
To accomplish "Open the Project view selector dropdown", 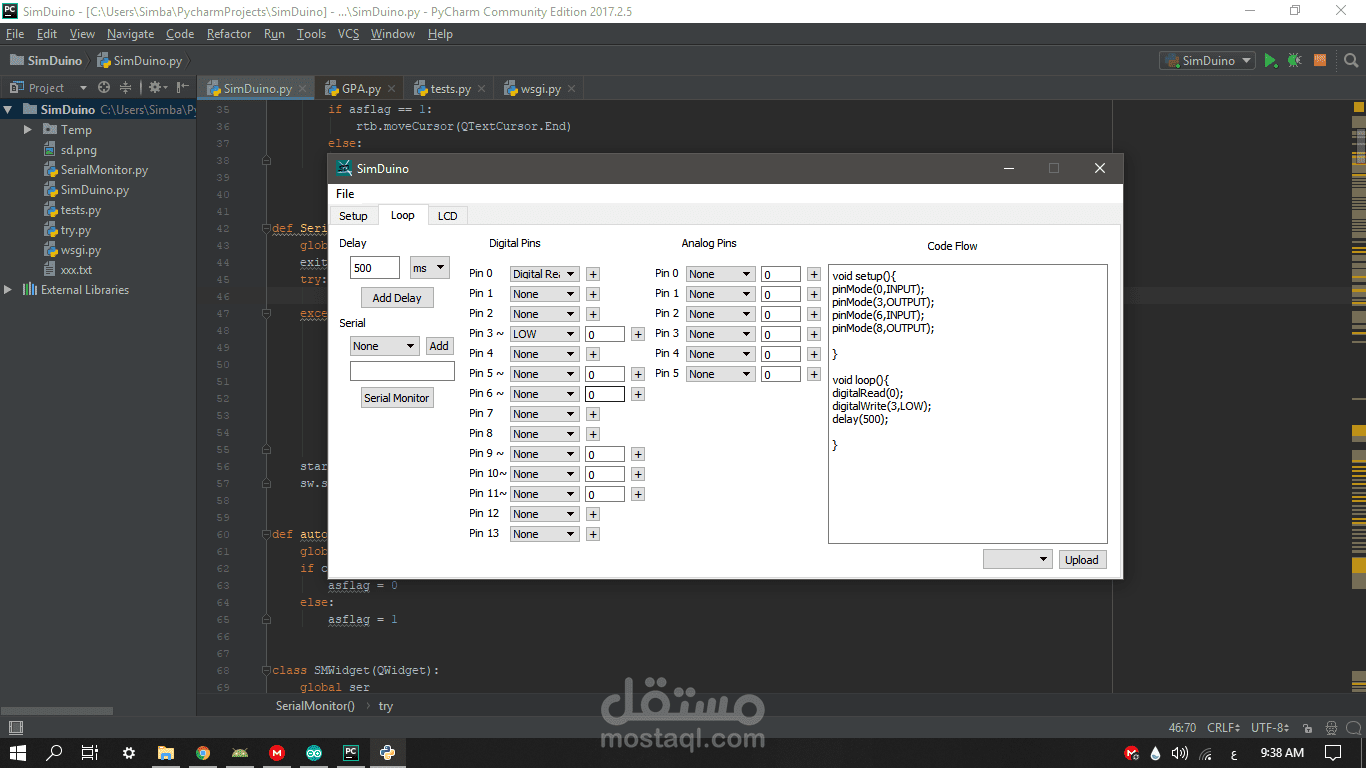I will coord(48,88).
